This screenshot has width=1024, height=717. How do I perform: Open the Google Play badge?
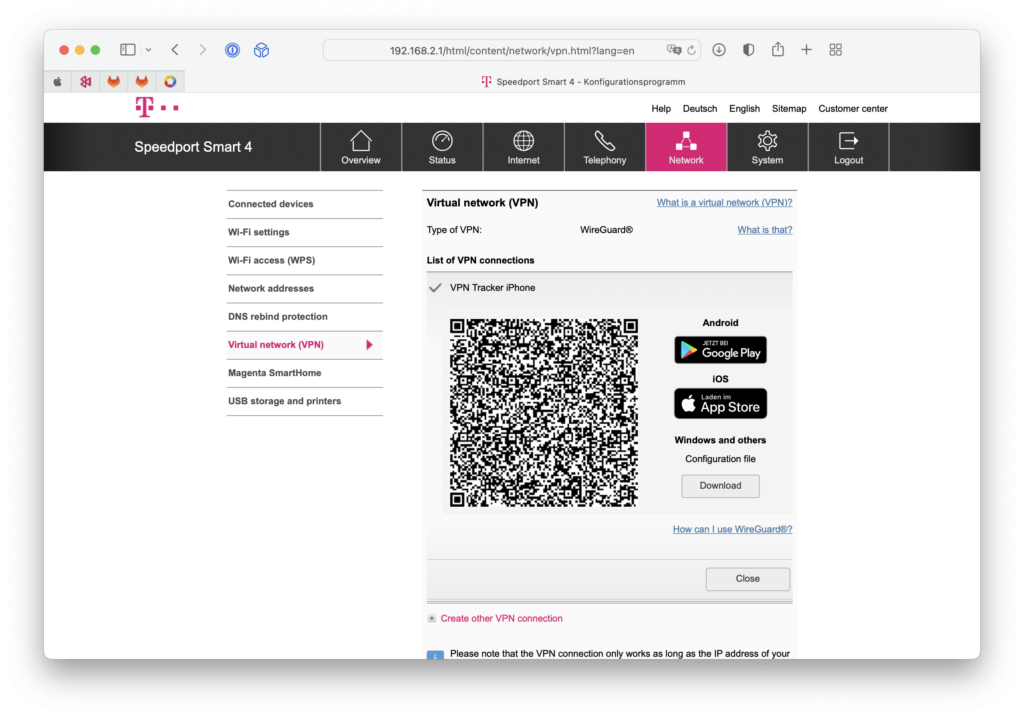point(720,350)
